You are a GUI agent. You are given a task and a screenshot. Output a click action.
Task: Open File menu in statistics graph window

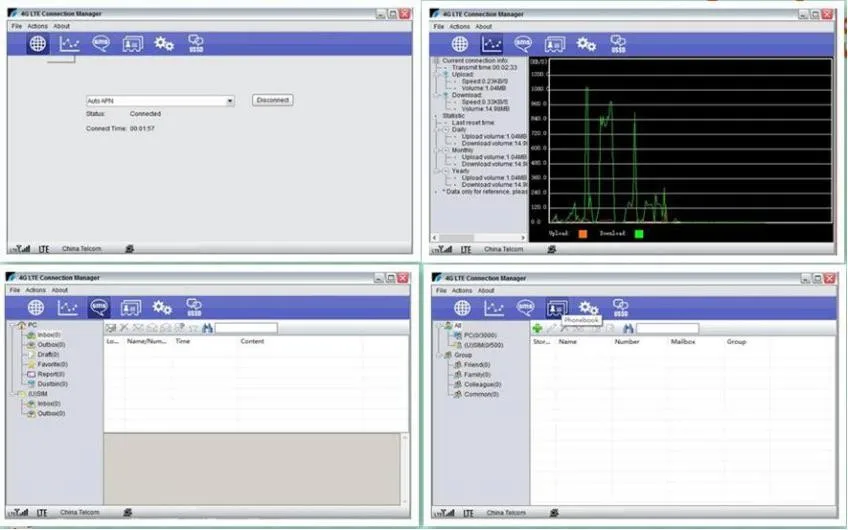pyautogui.click(x=439, y=26)
